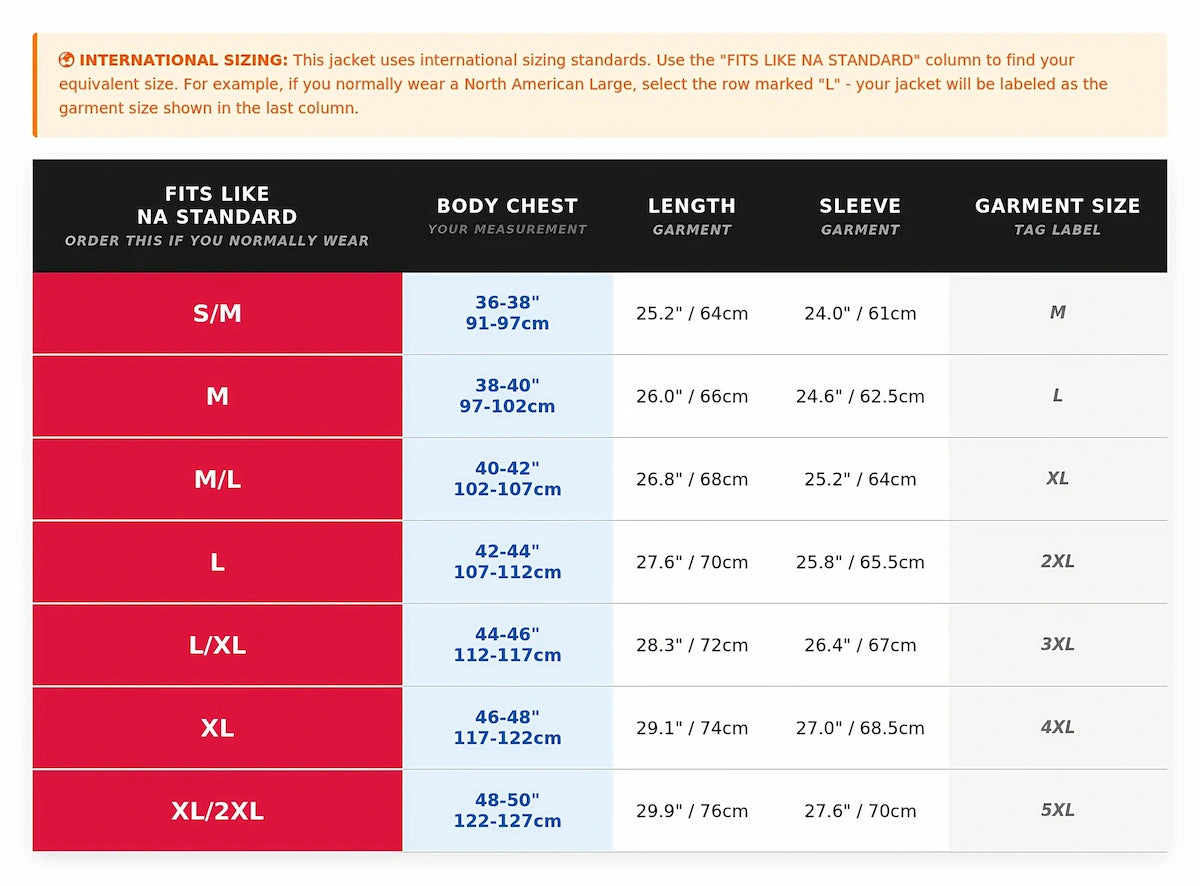Select the red M size row cell
The image size is (1200, 886).
click(x=217, y=397)
